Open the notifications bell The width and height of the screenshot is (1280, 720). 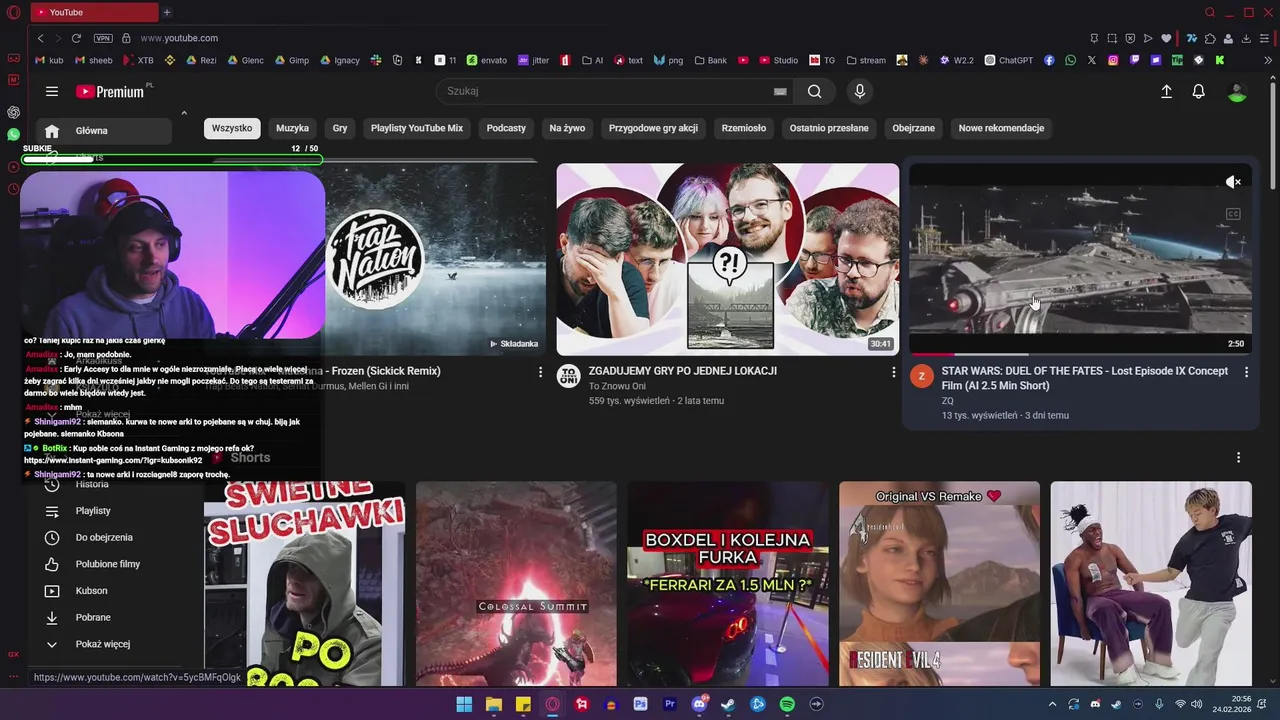(1198, 91)
